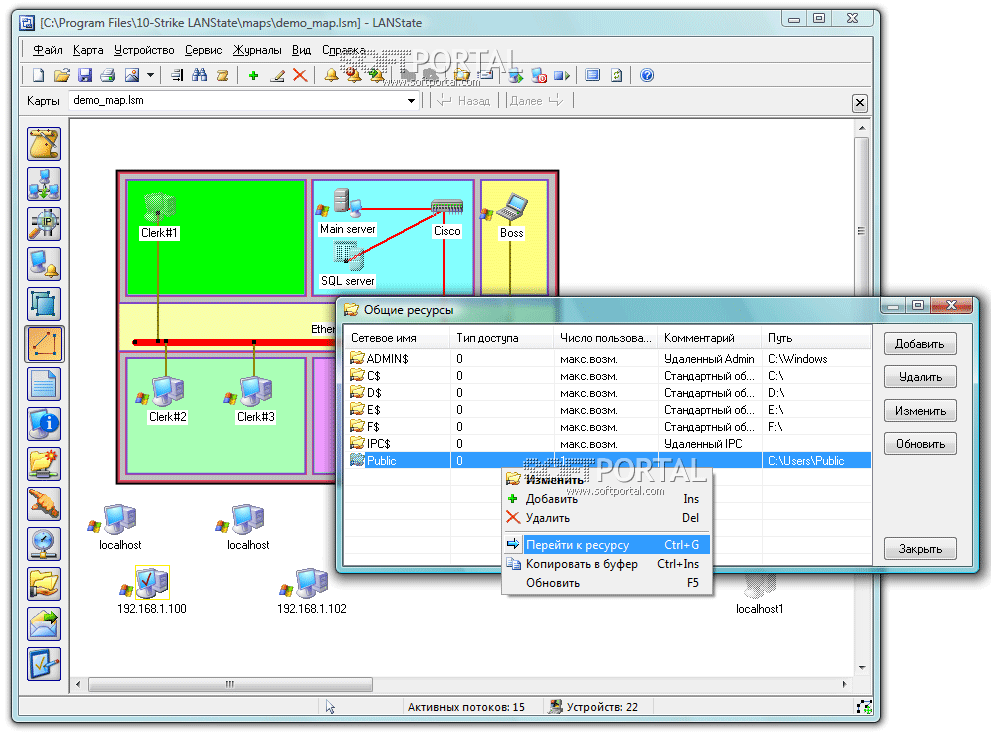Click the clock network sidebar icon
991x732 pixels.
coord(44,544)
